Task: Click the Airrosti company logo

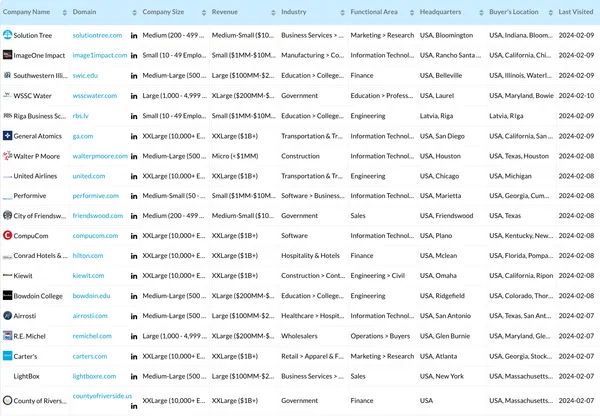Action: (x=7, y=316)
